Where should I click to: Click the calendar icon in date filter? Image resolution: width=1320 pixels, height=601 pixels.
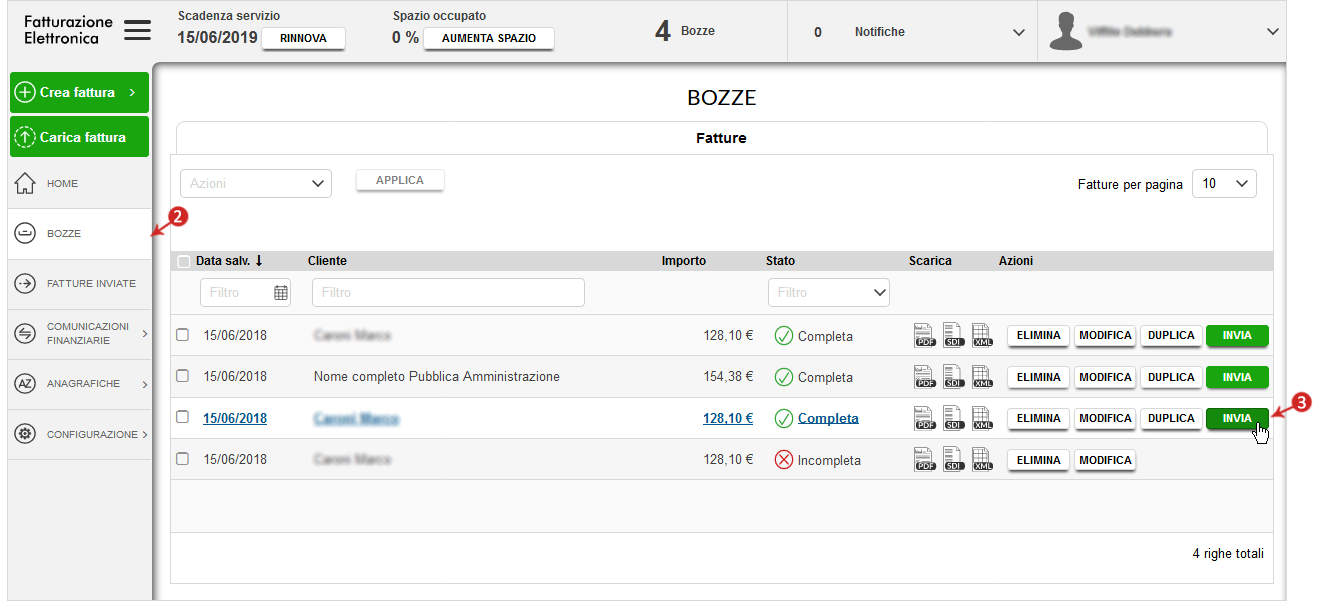[x=281, y=293]
